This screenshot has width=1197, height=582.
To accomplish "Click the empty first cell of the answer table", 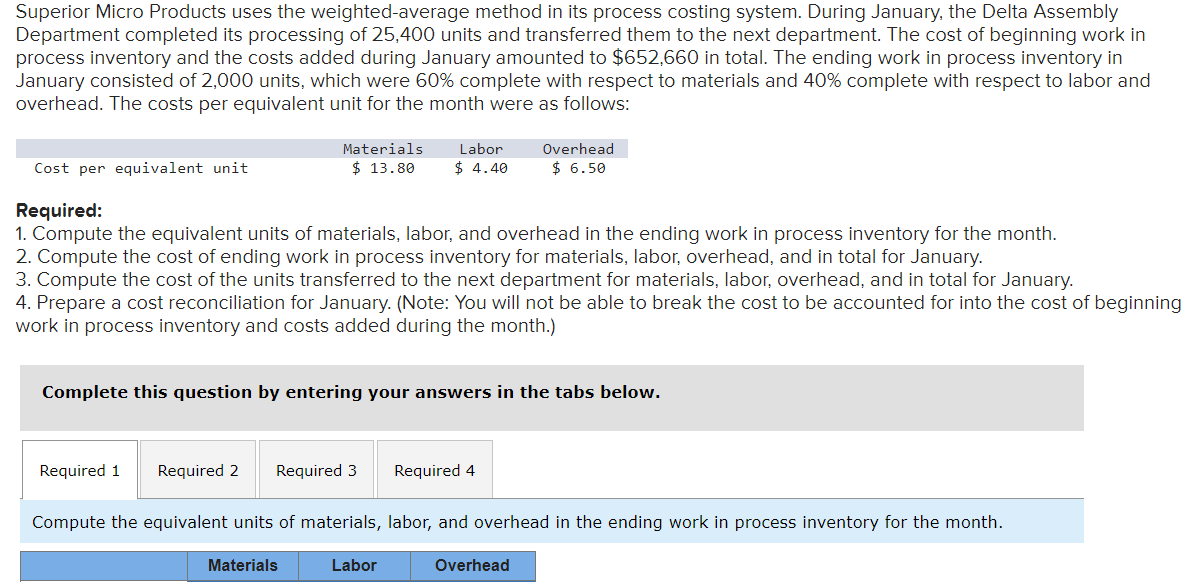I will tap(102, 565).
